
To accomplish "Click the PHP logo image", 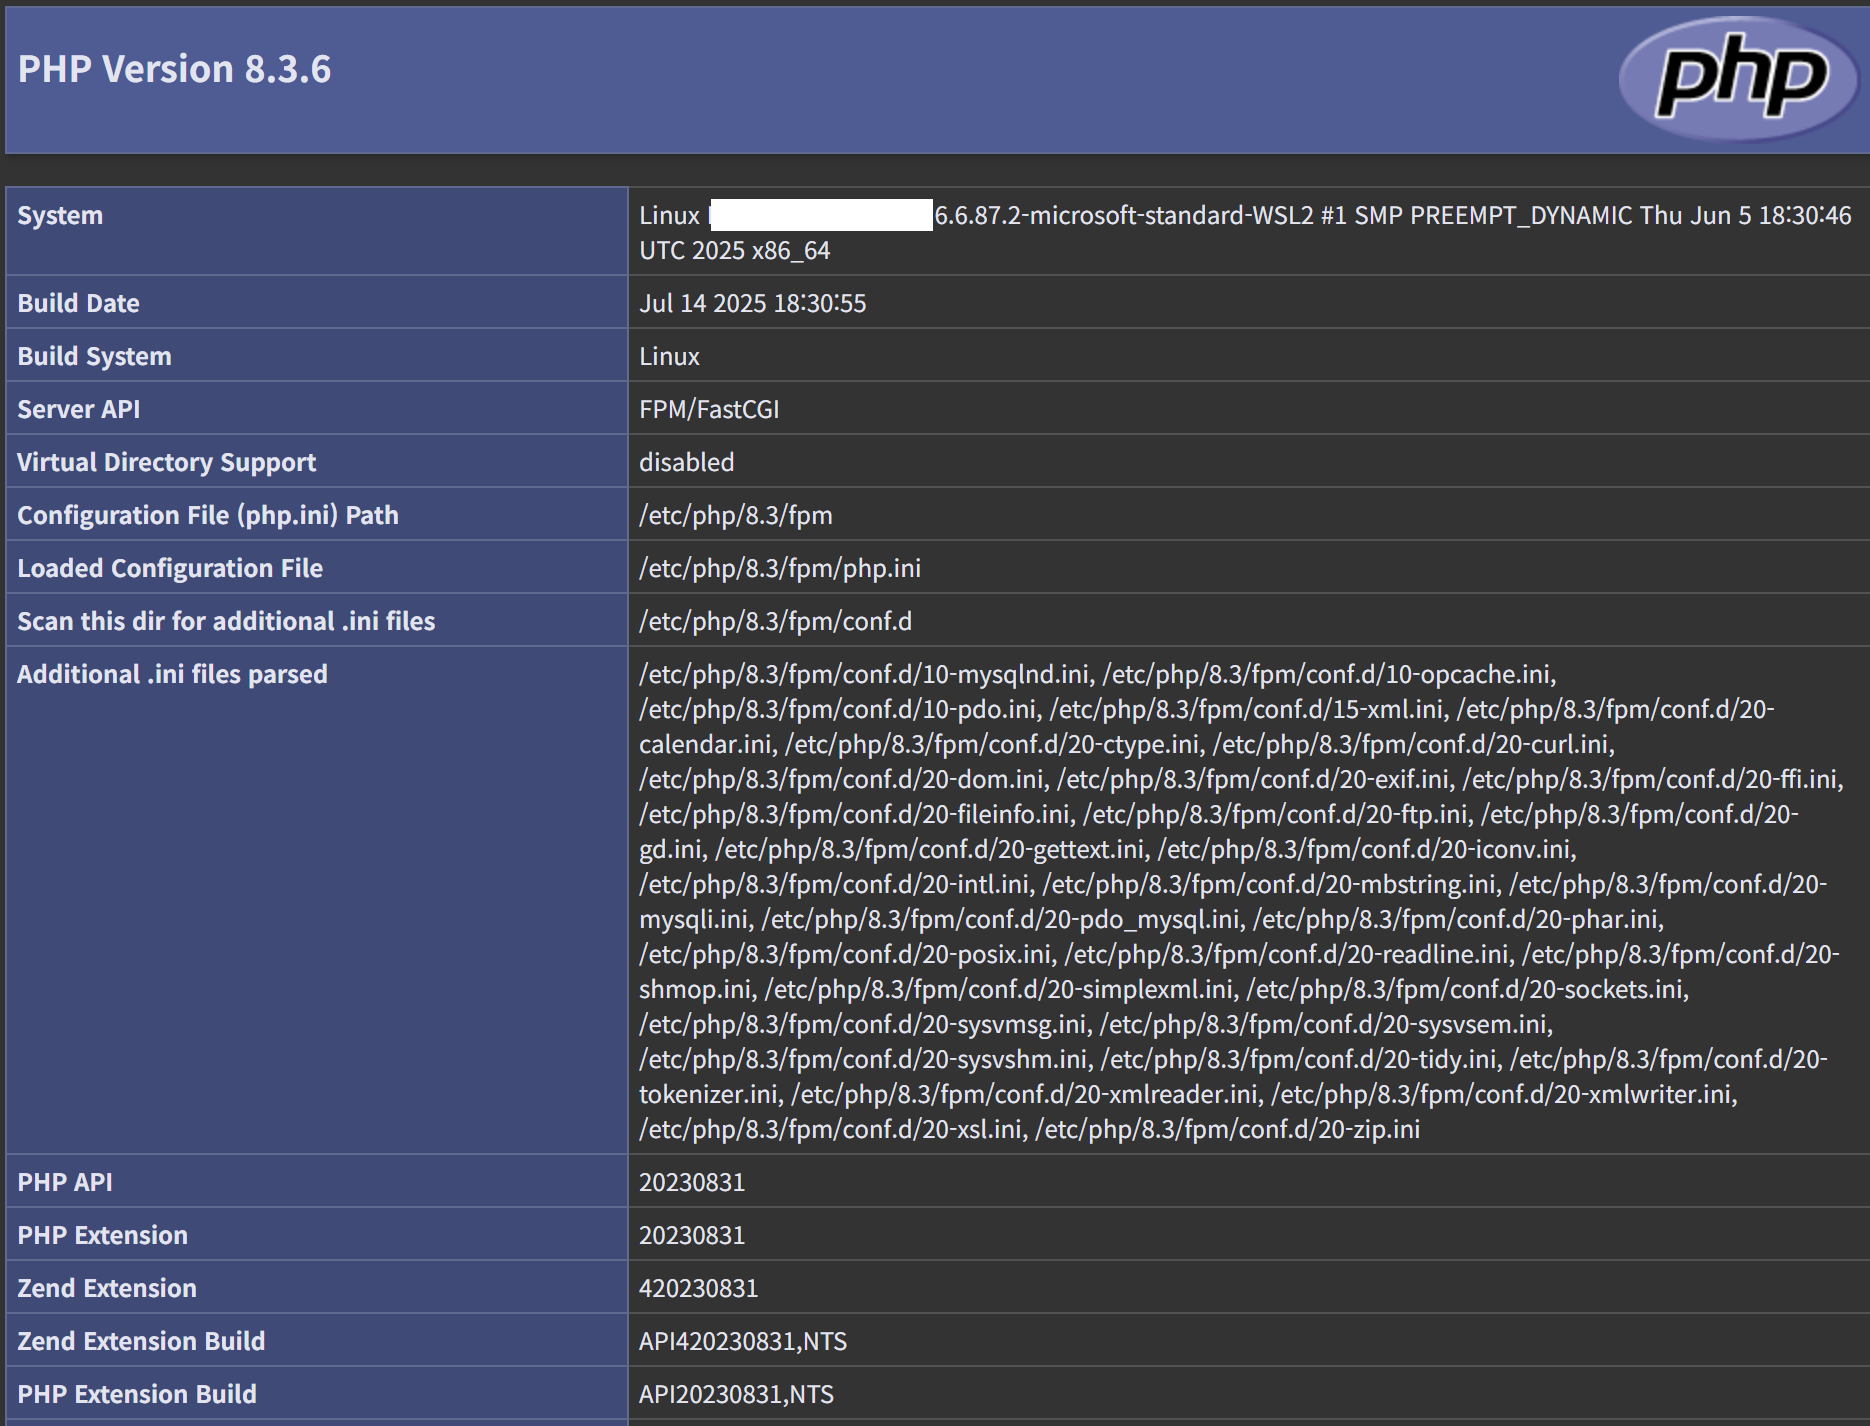I will pyautogui.click(x=1739, y=78).
